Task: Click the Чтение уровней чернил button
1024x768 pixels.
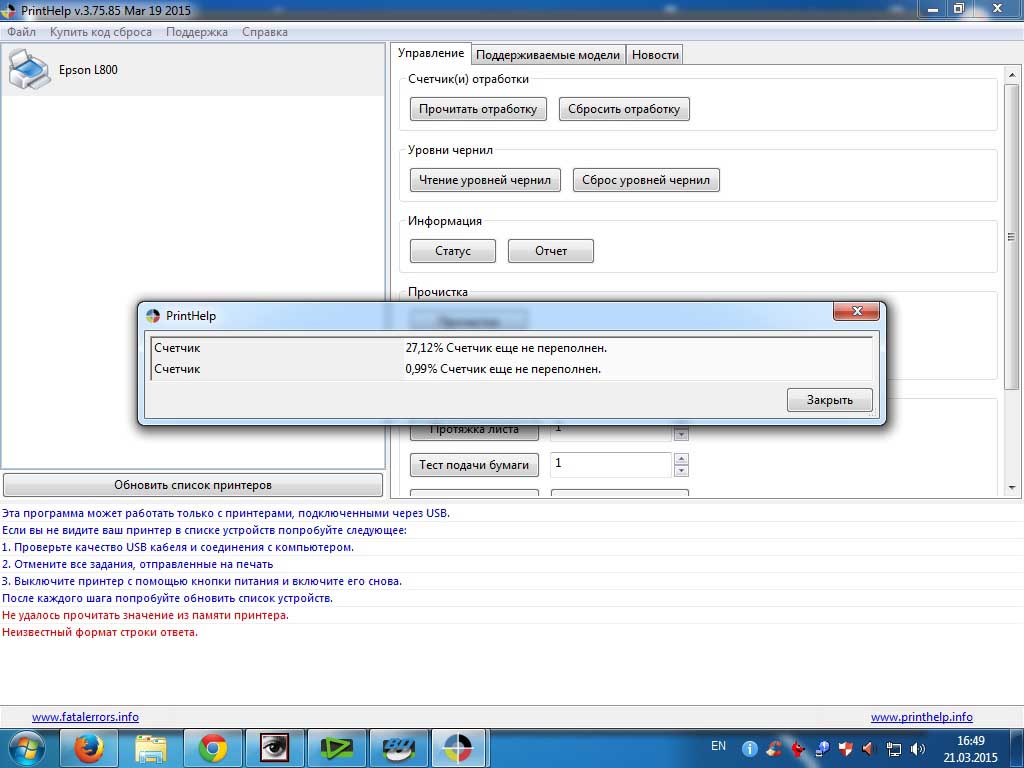Action: [485, 180]
